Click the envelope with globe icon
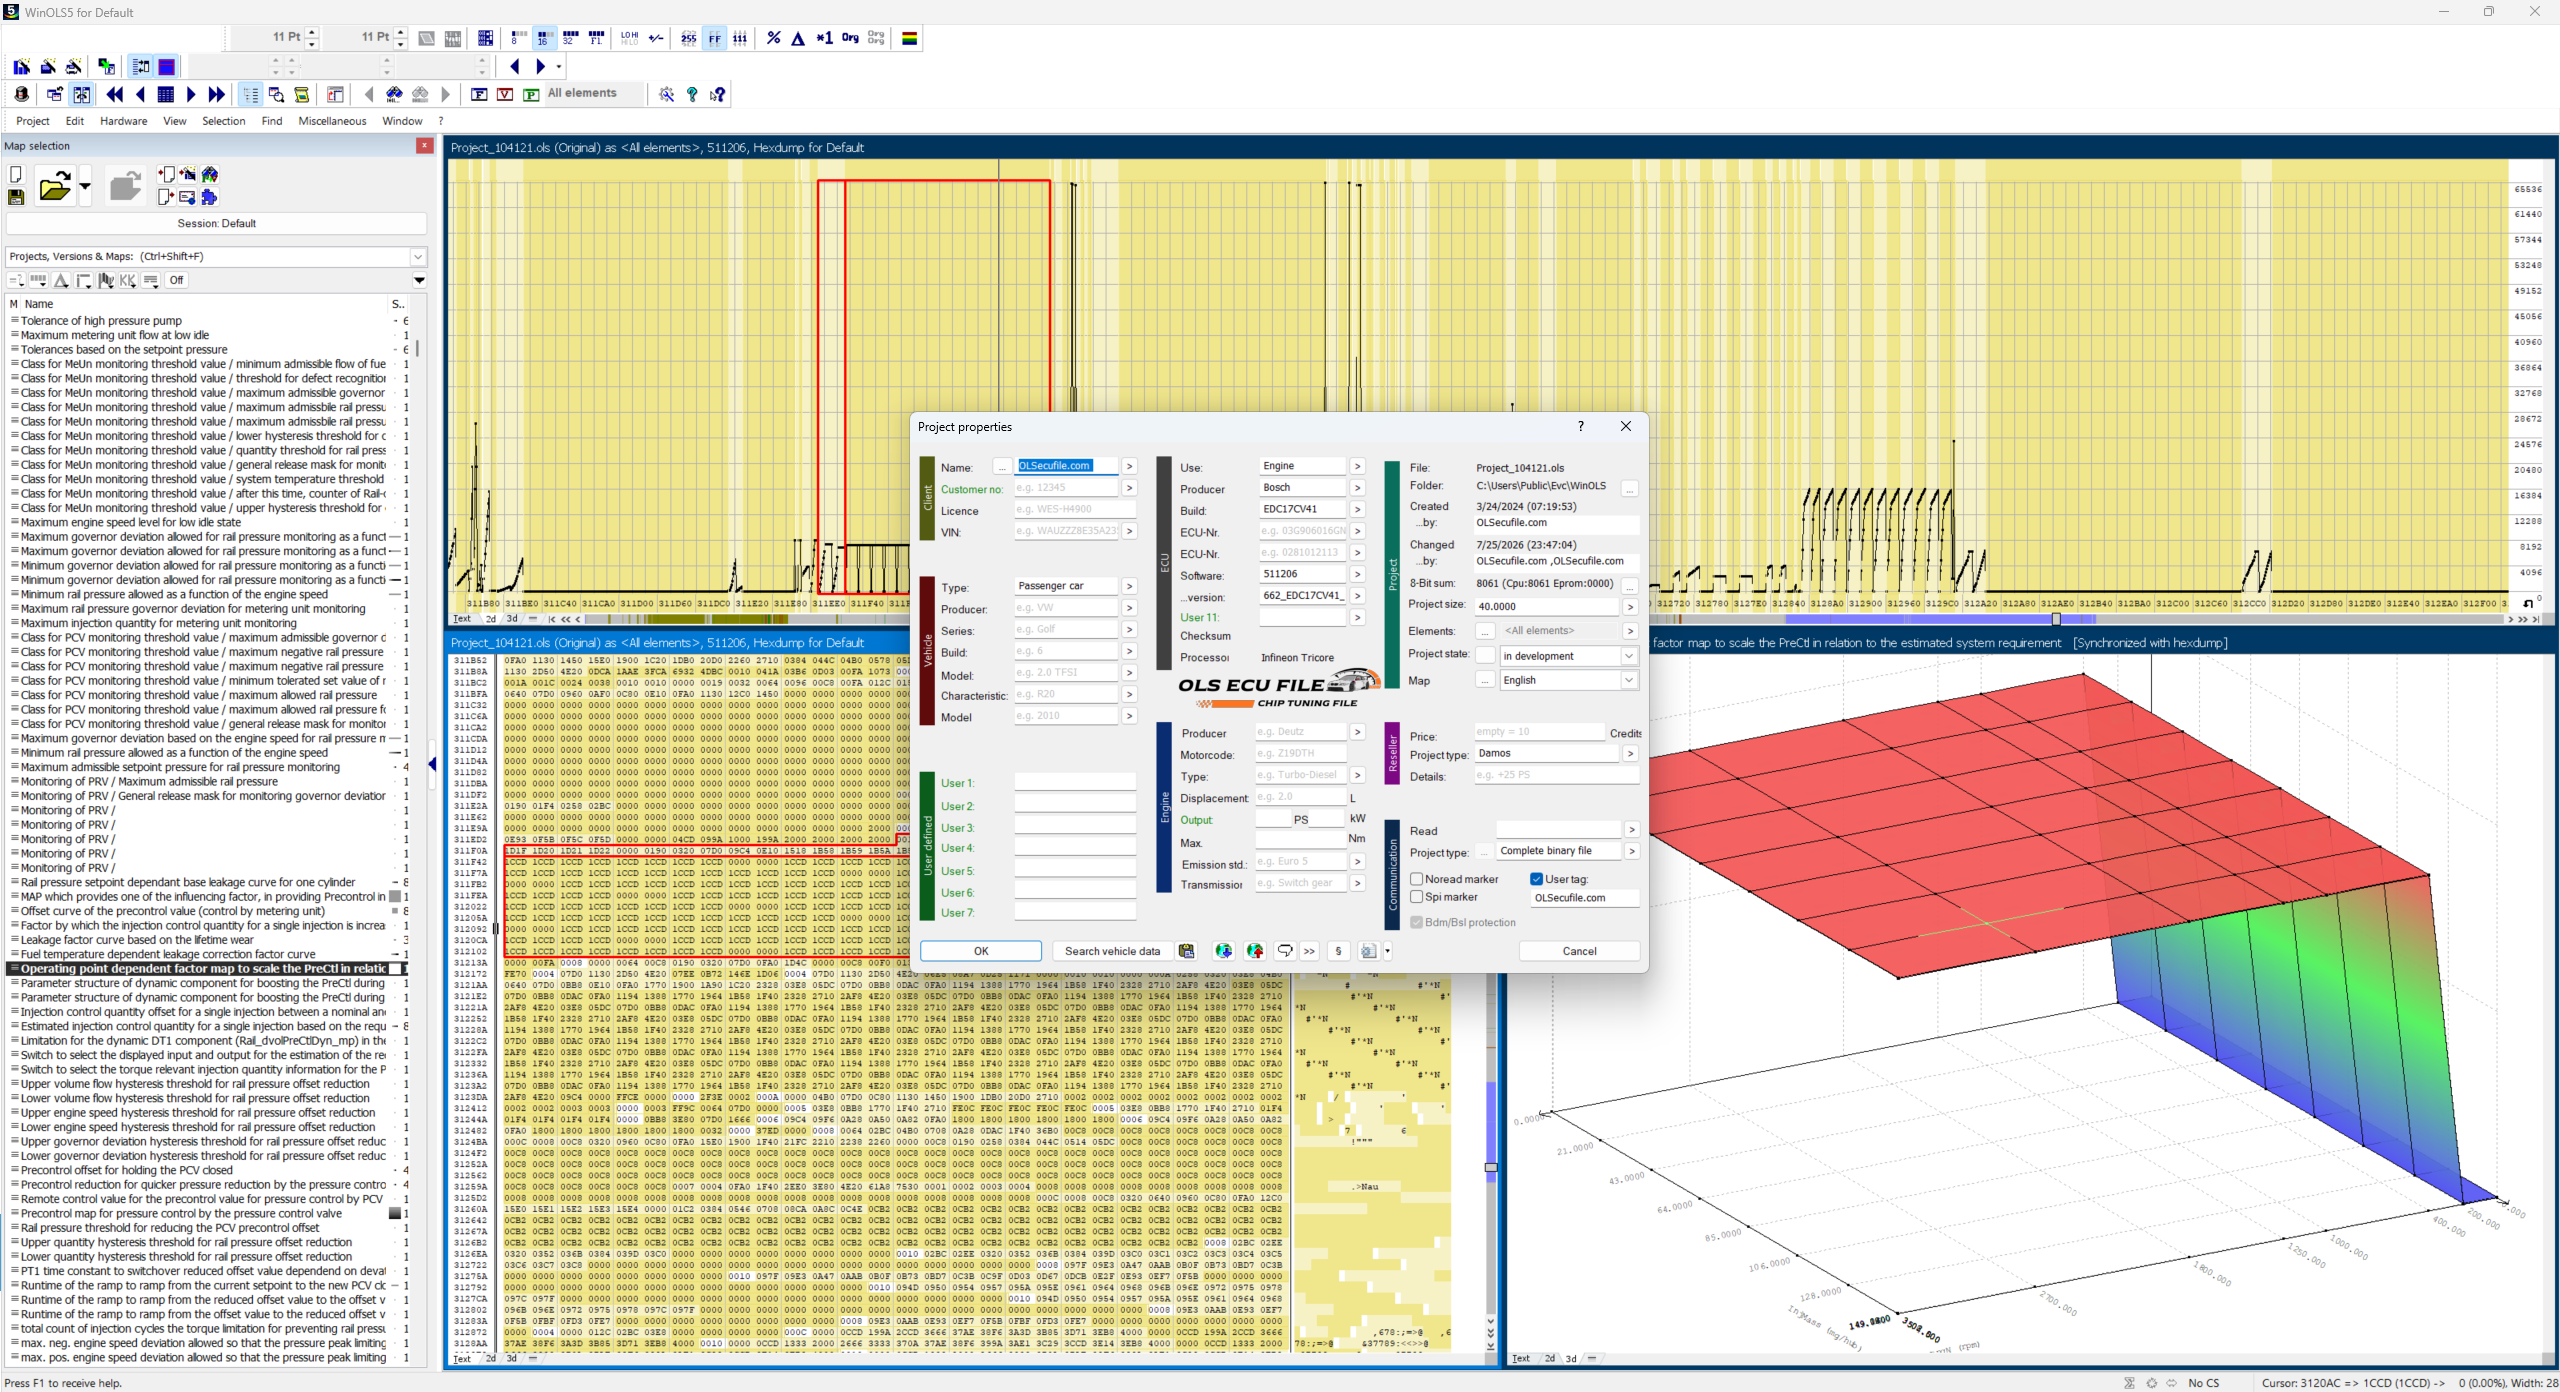 coord(187,197)
